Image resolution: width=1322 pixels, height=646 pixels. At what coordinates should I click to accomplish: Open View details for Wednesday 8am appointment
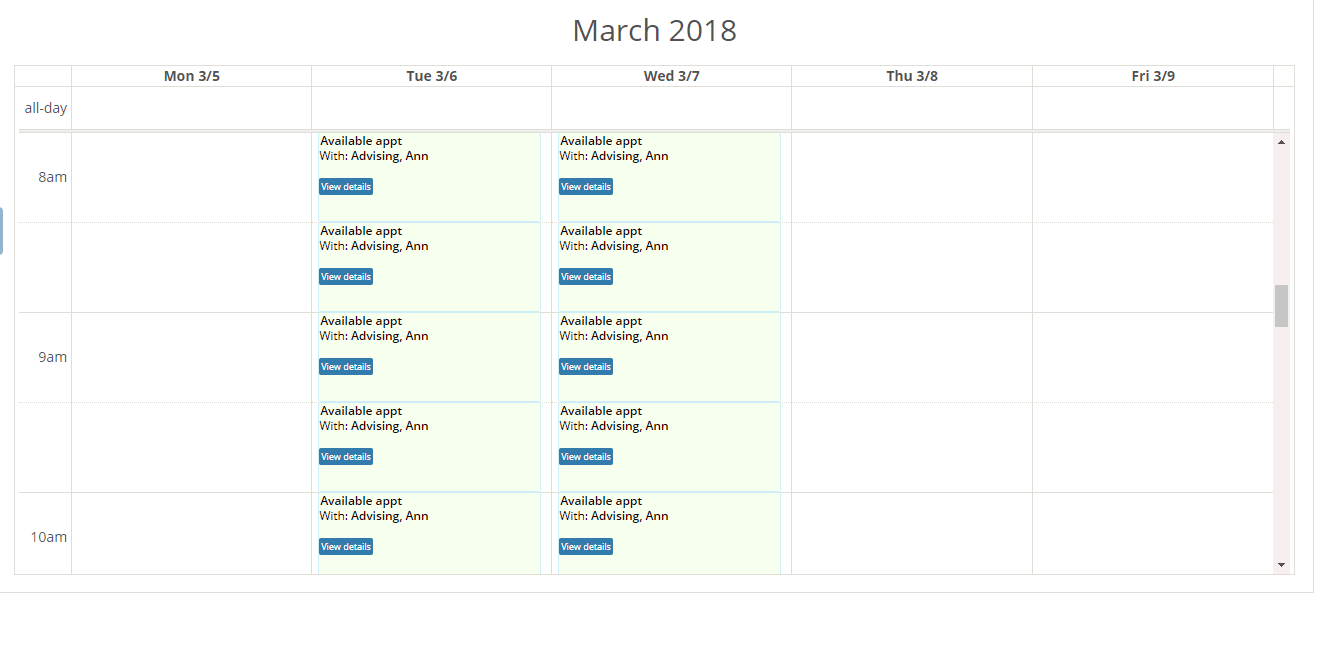tap(586, 187)
